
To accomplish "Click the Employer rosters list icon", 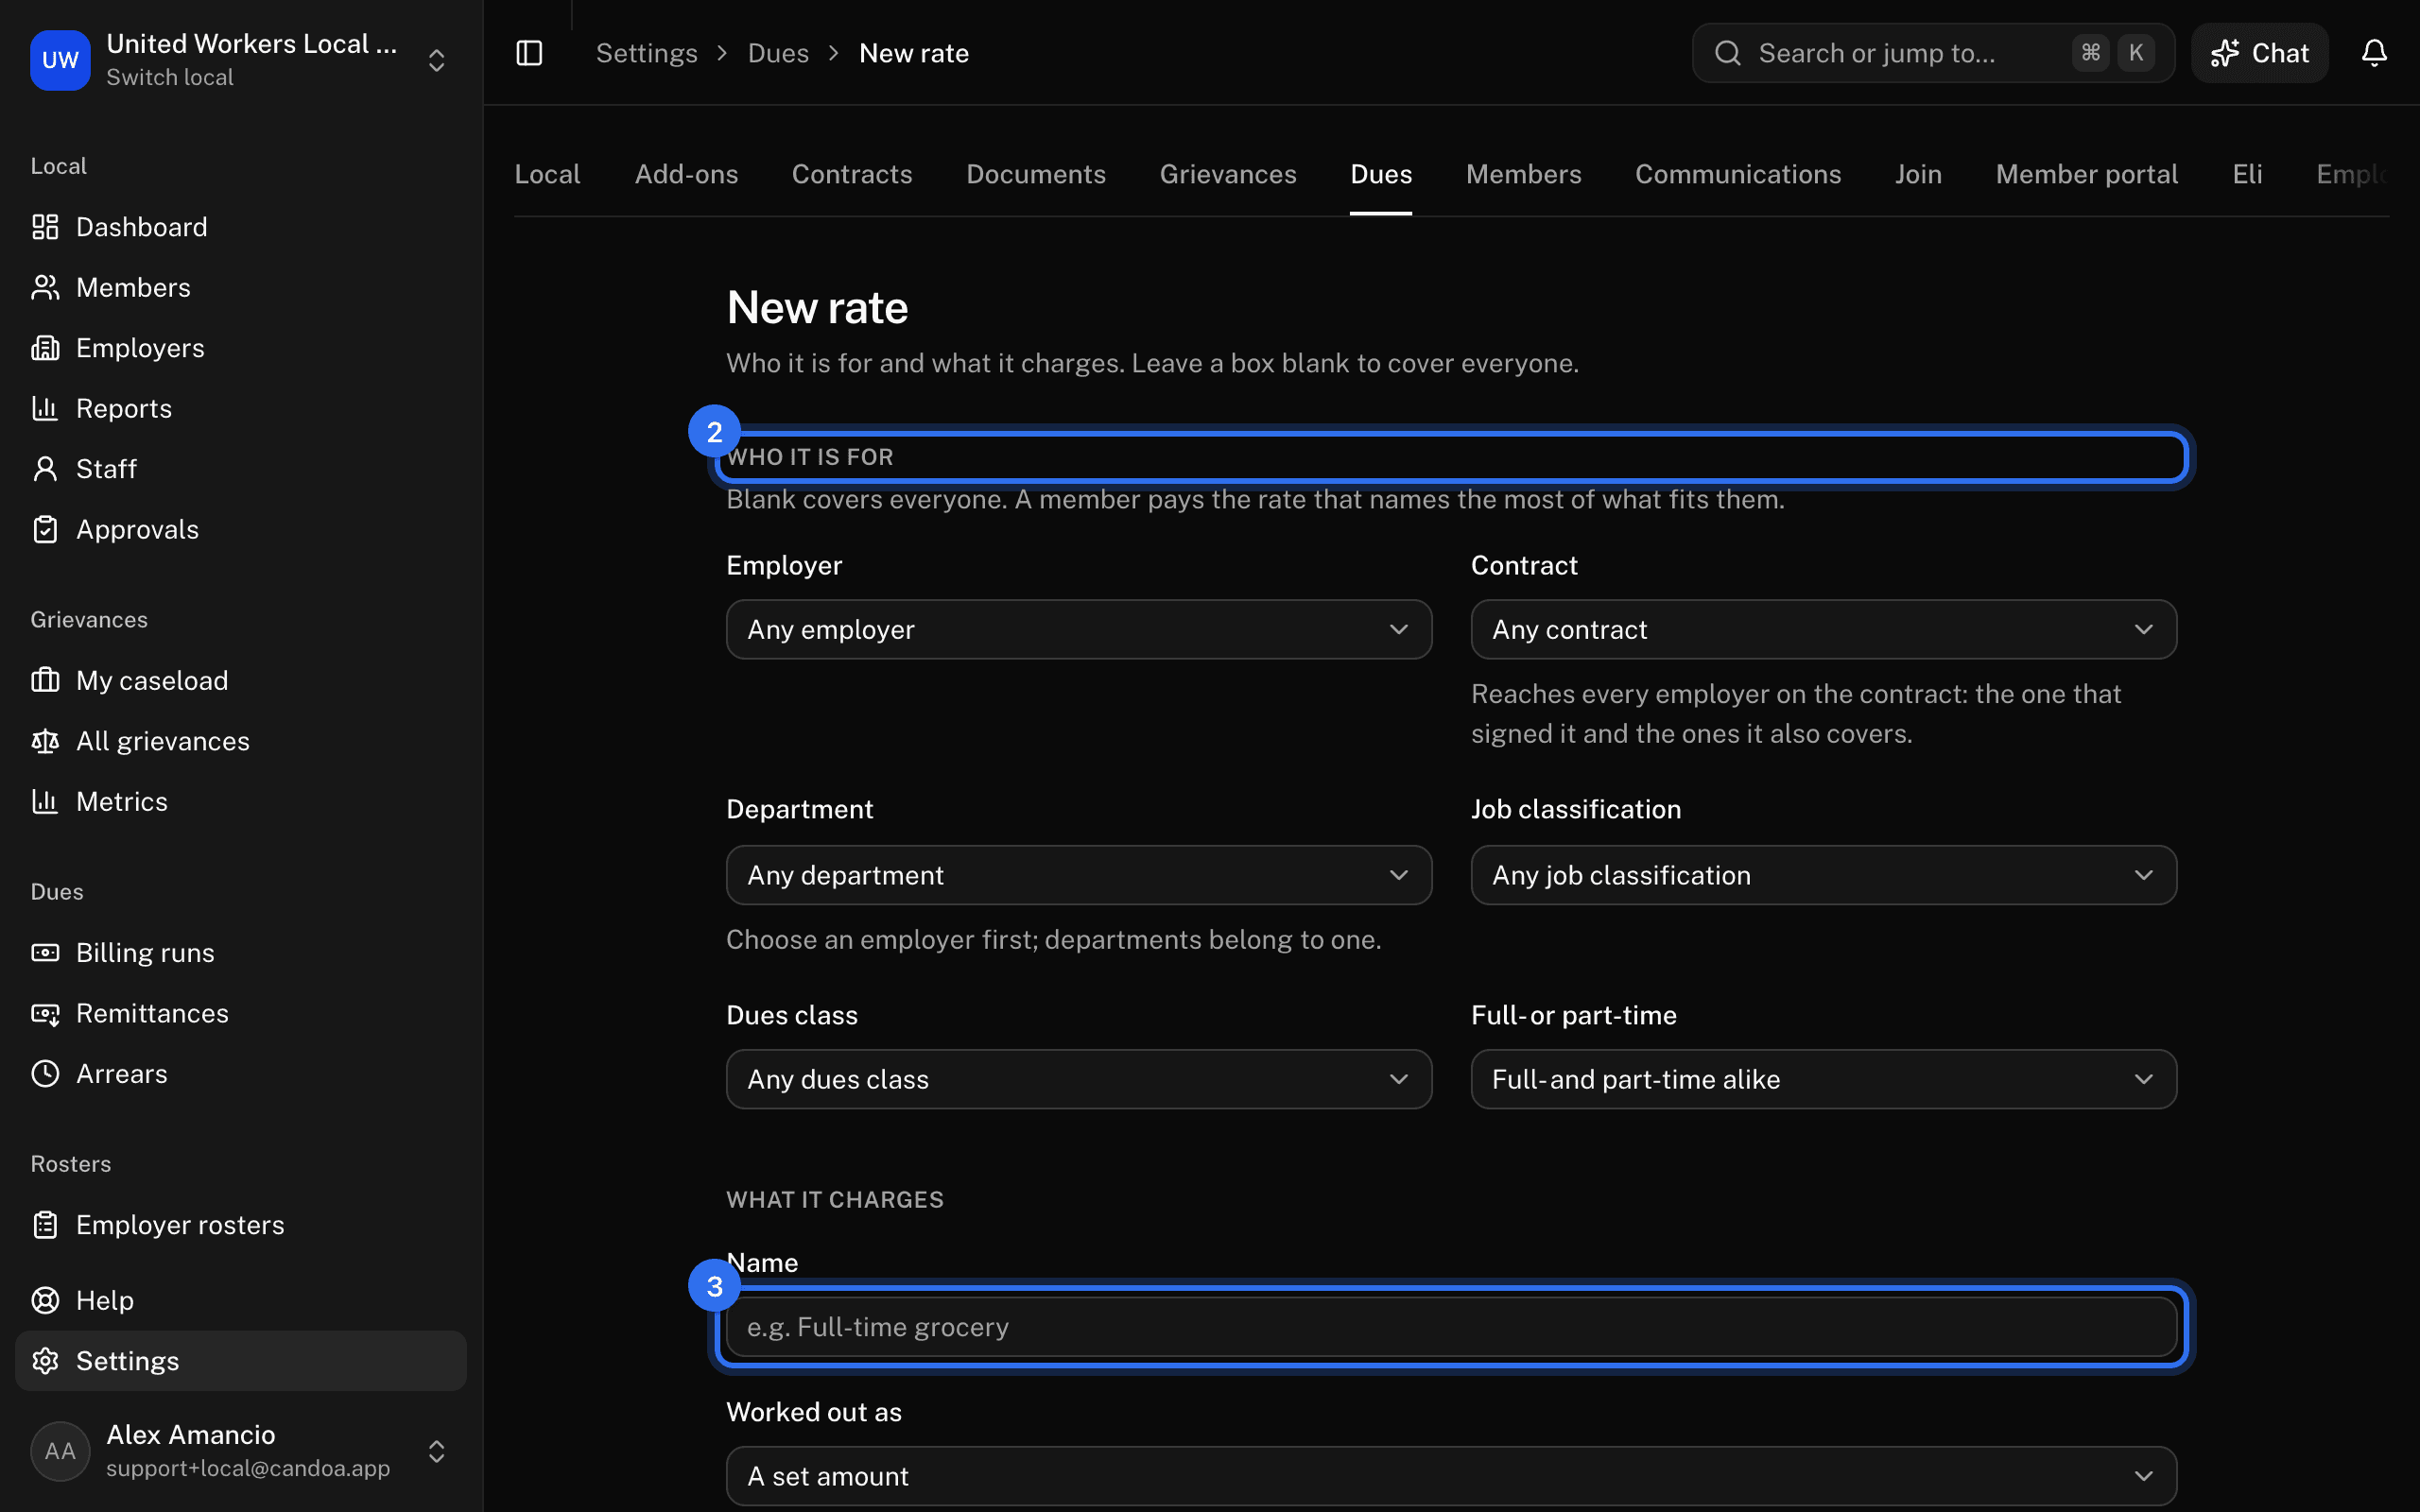I will coord(45,1224).
